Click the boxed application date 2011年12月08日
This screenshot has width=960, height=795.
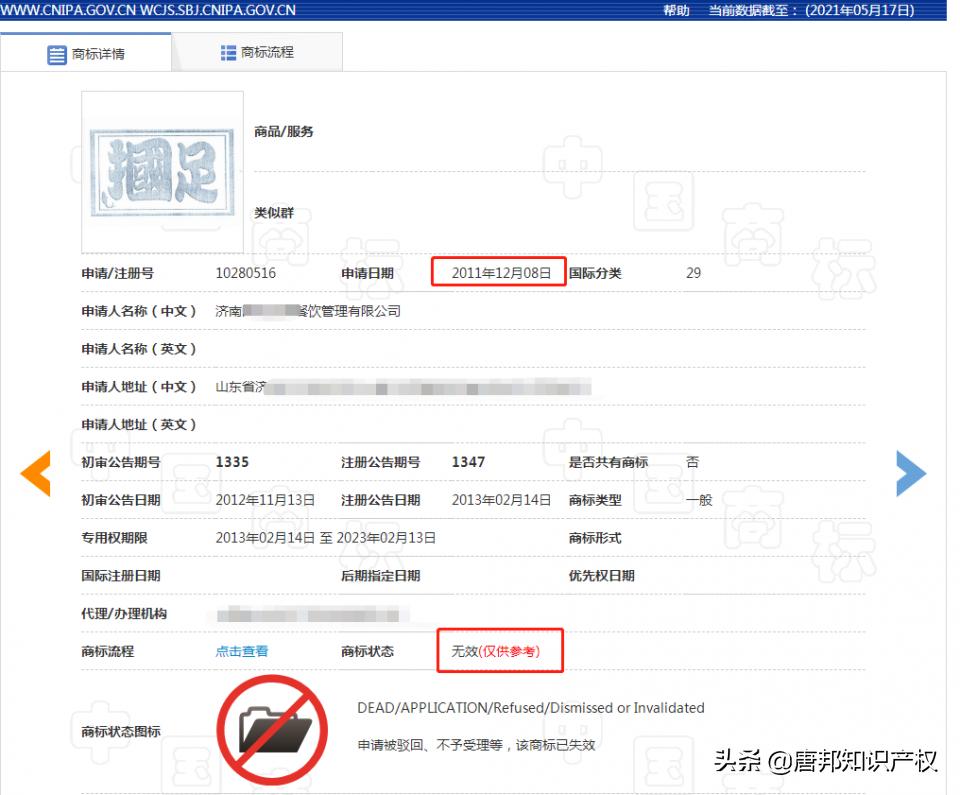pyautogui.click(x=499, y=271)
